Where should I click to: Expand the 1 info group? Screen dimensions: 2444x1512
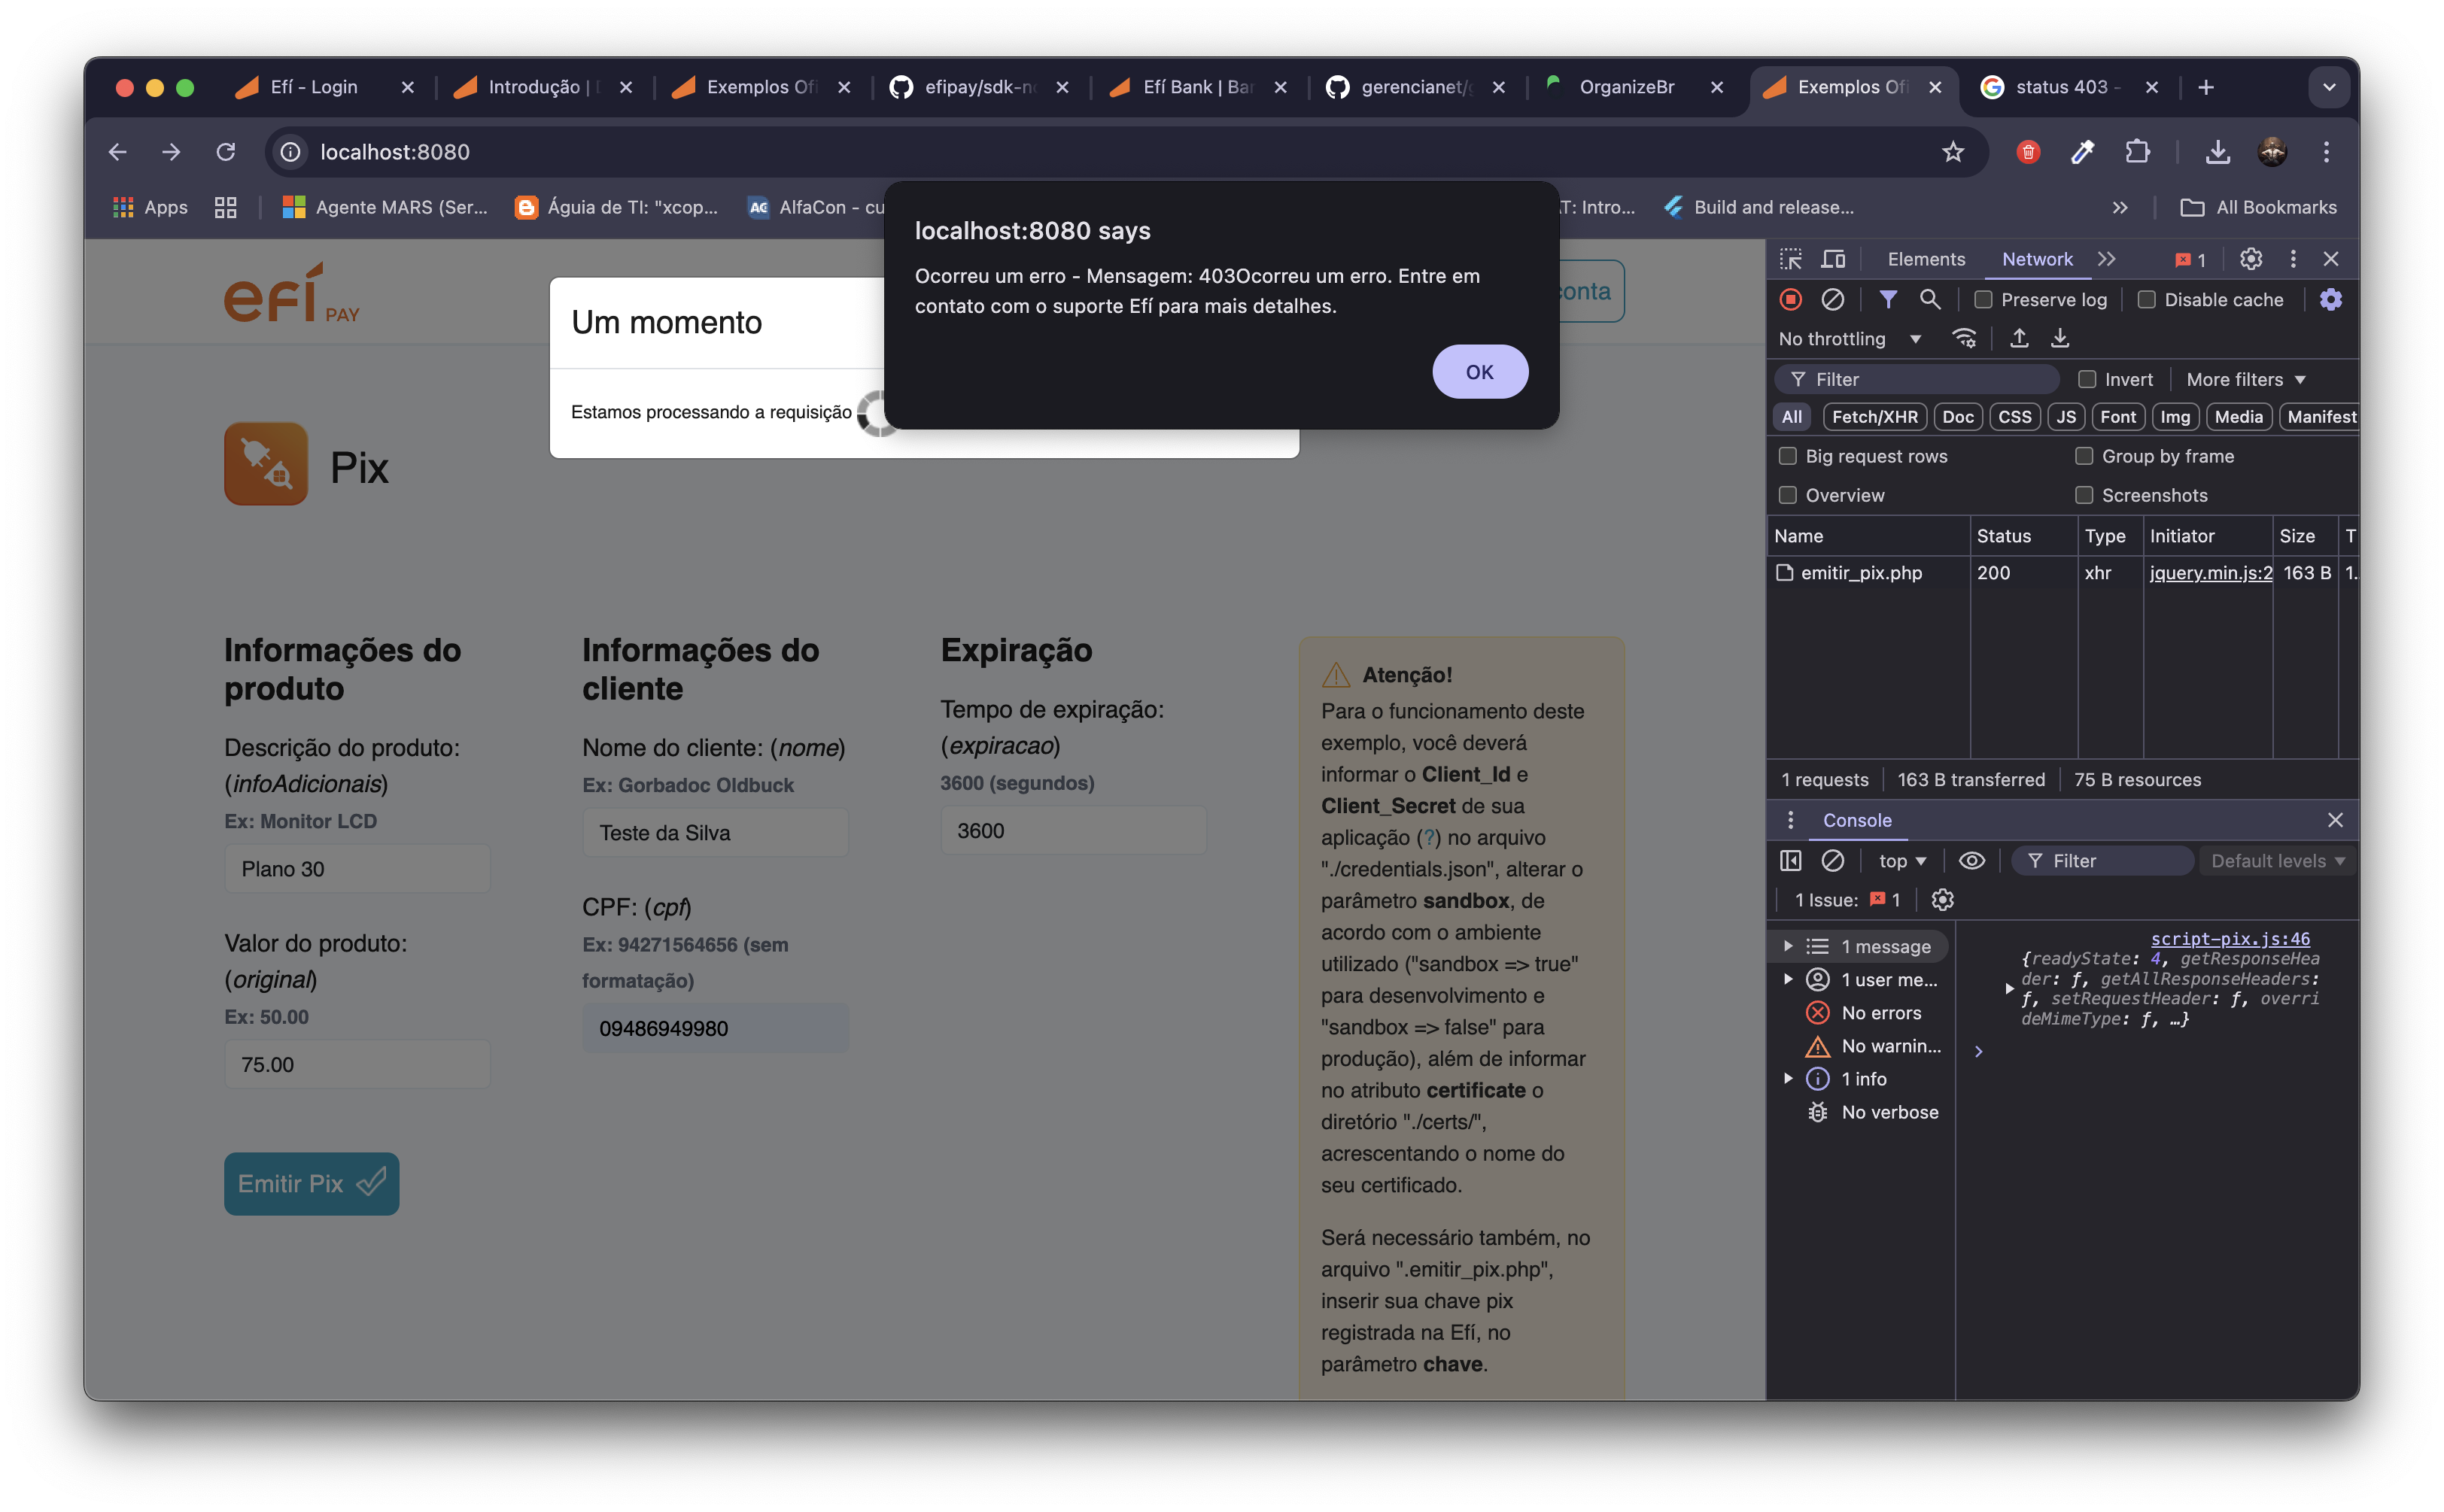(x=1788, y=1078)
